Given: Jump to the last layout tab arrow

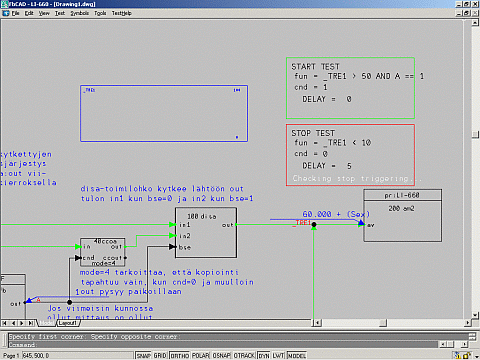Looking at the screenshot, I should point(31,323).
